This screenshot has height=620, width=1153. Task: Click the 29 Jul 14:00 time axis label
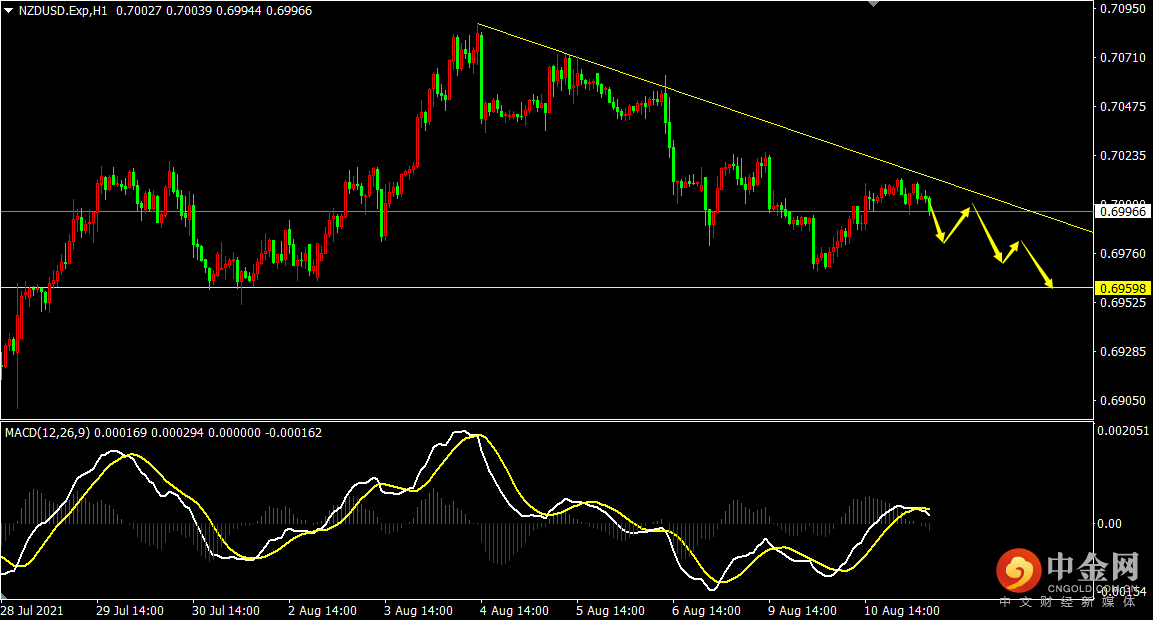click(x=129, y=610)
